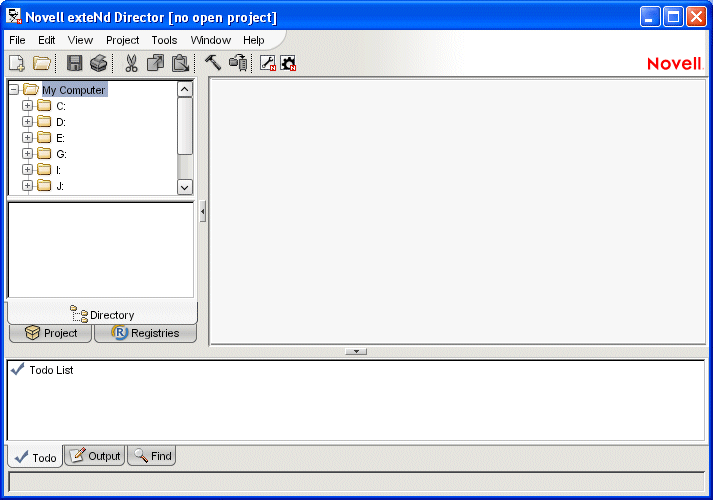The height and width of the screenshot is (500, 713).
Task: Click the Paste clipboard icon
Action: [181, 63]
